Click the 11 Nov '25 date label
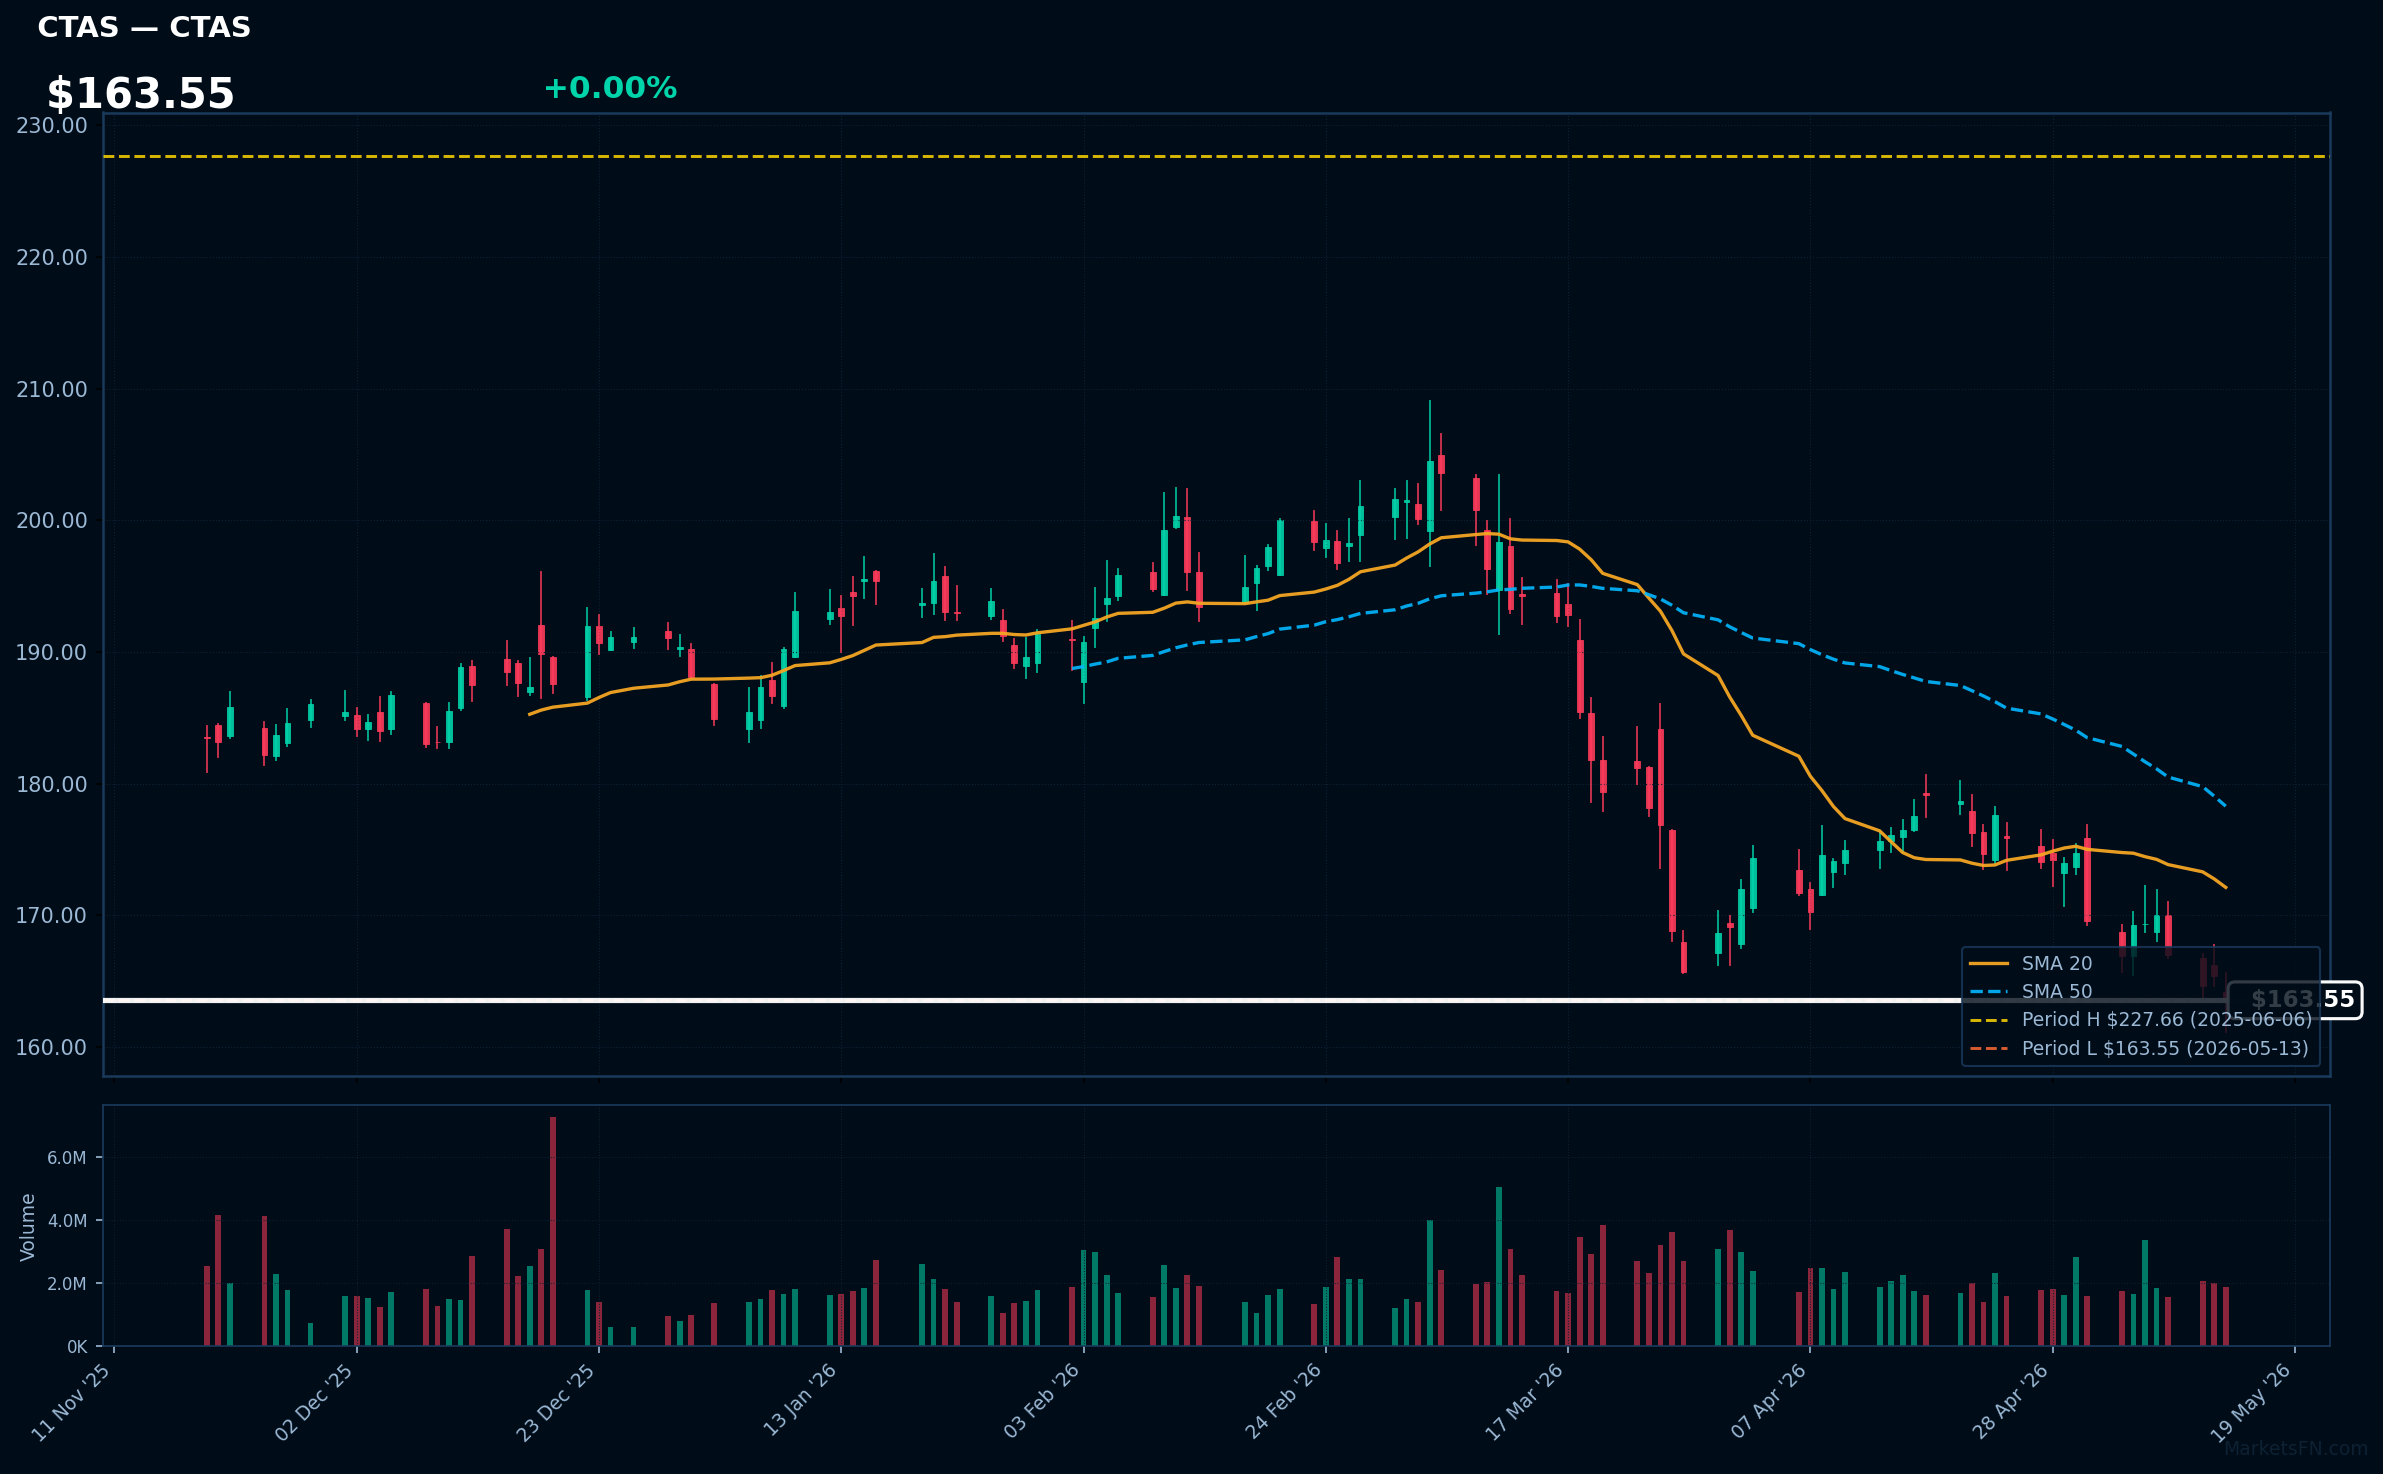This screenshot has width=2383, height=1474. click(71, 1402)
